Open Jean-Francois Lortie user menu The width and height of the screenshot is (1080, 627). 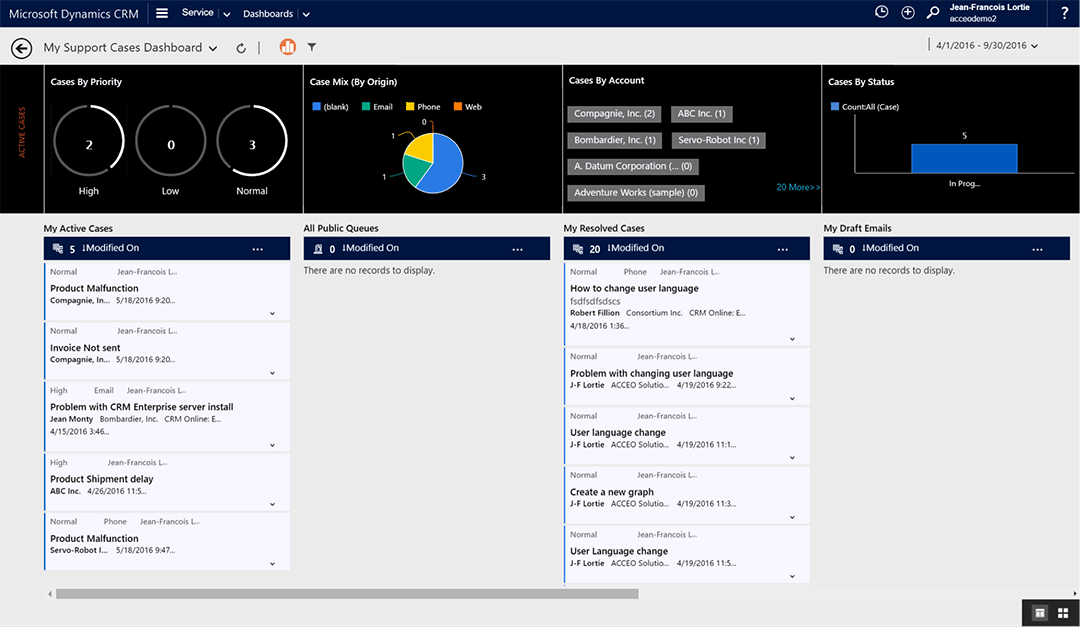(x=990, y=12)
